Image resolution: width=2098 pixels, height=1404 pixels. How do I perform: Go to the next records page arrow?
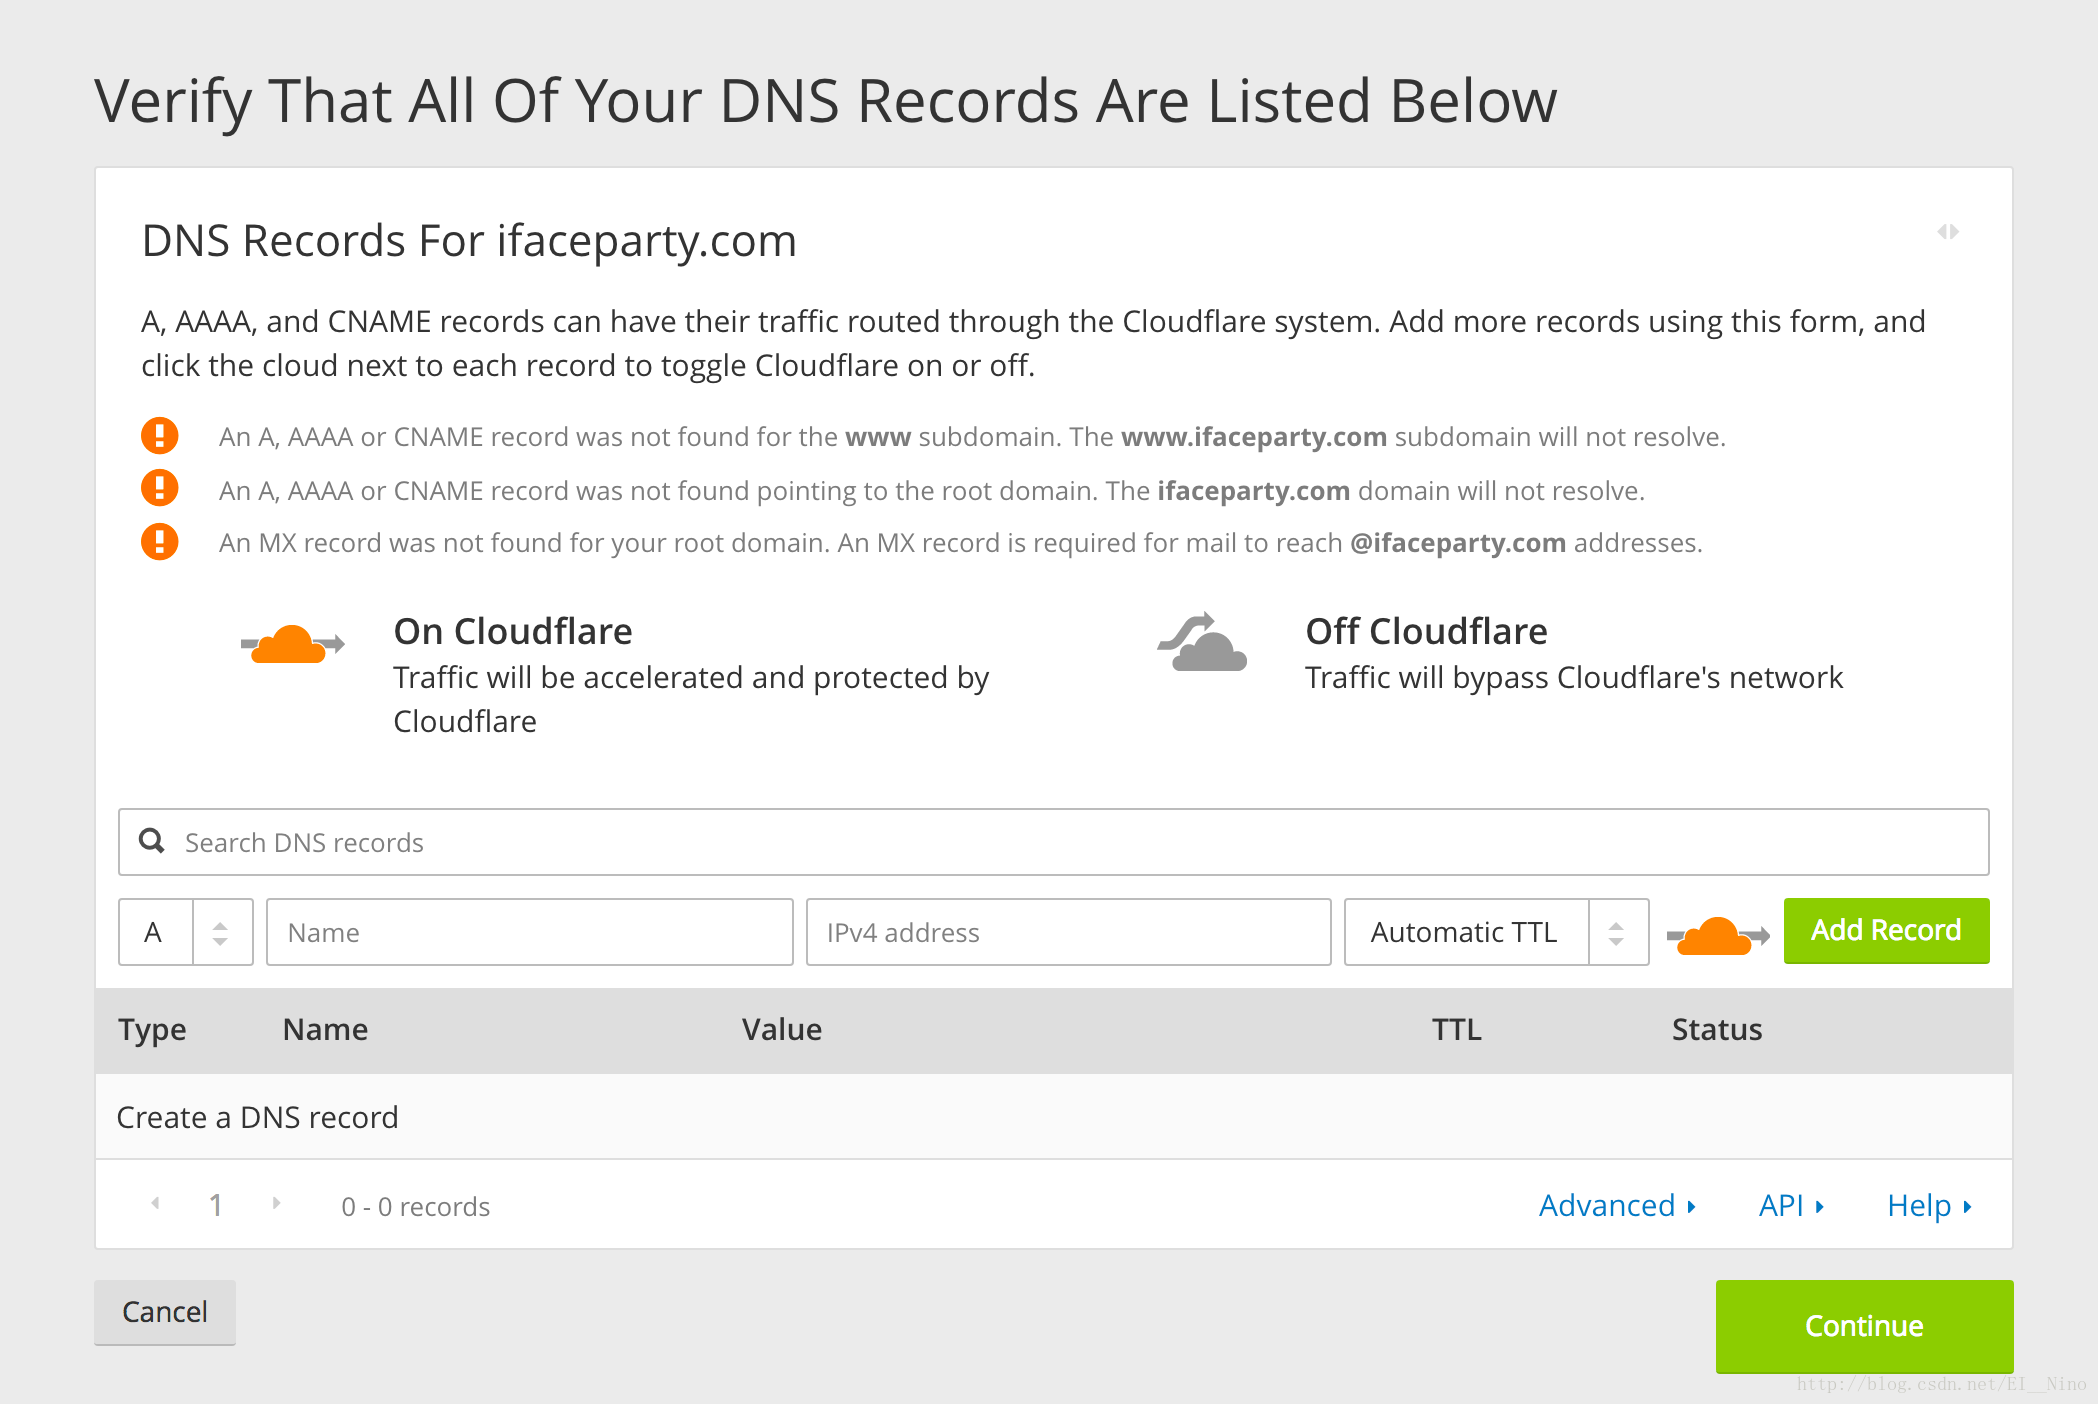coord(276,1203)
